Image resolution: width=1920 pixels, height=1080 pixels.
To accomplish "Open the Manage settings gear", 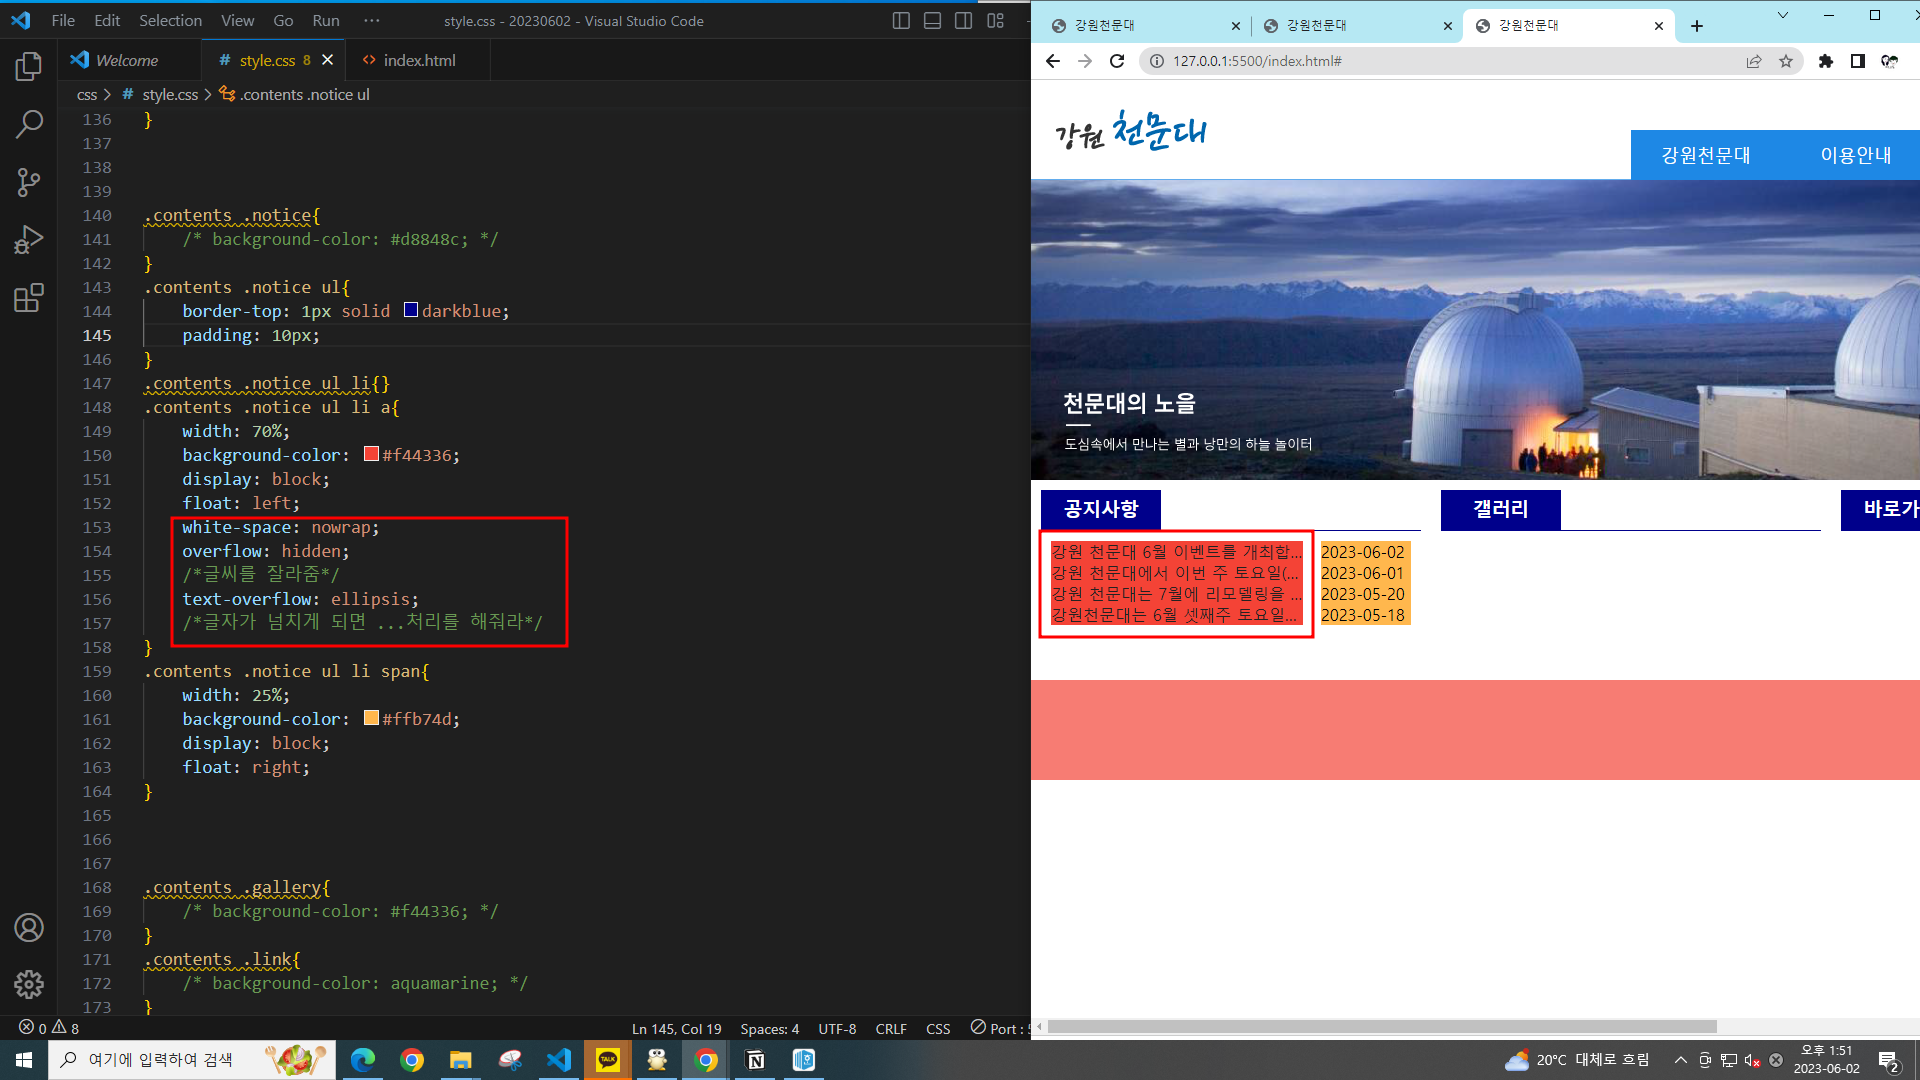I will coord(29,984).
